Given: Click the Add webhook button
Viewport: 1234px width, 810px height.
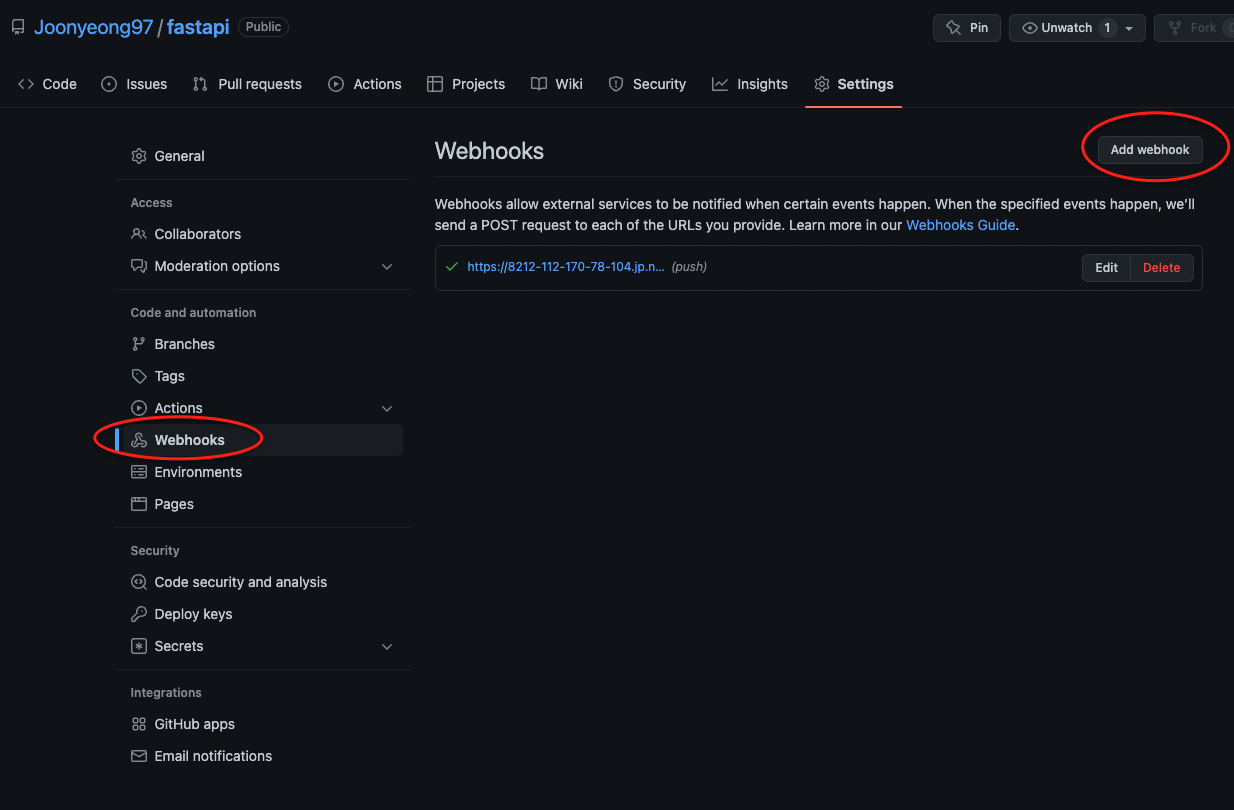Looking at the screenshot, I should (1150, 150).
